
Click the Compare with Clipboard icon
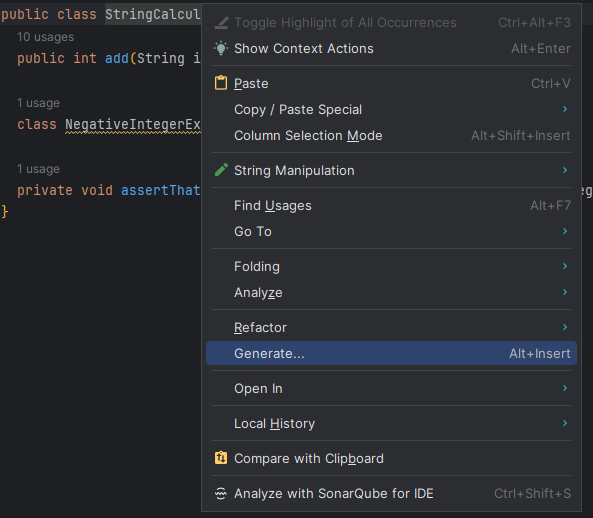point(221,458)
